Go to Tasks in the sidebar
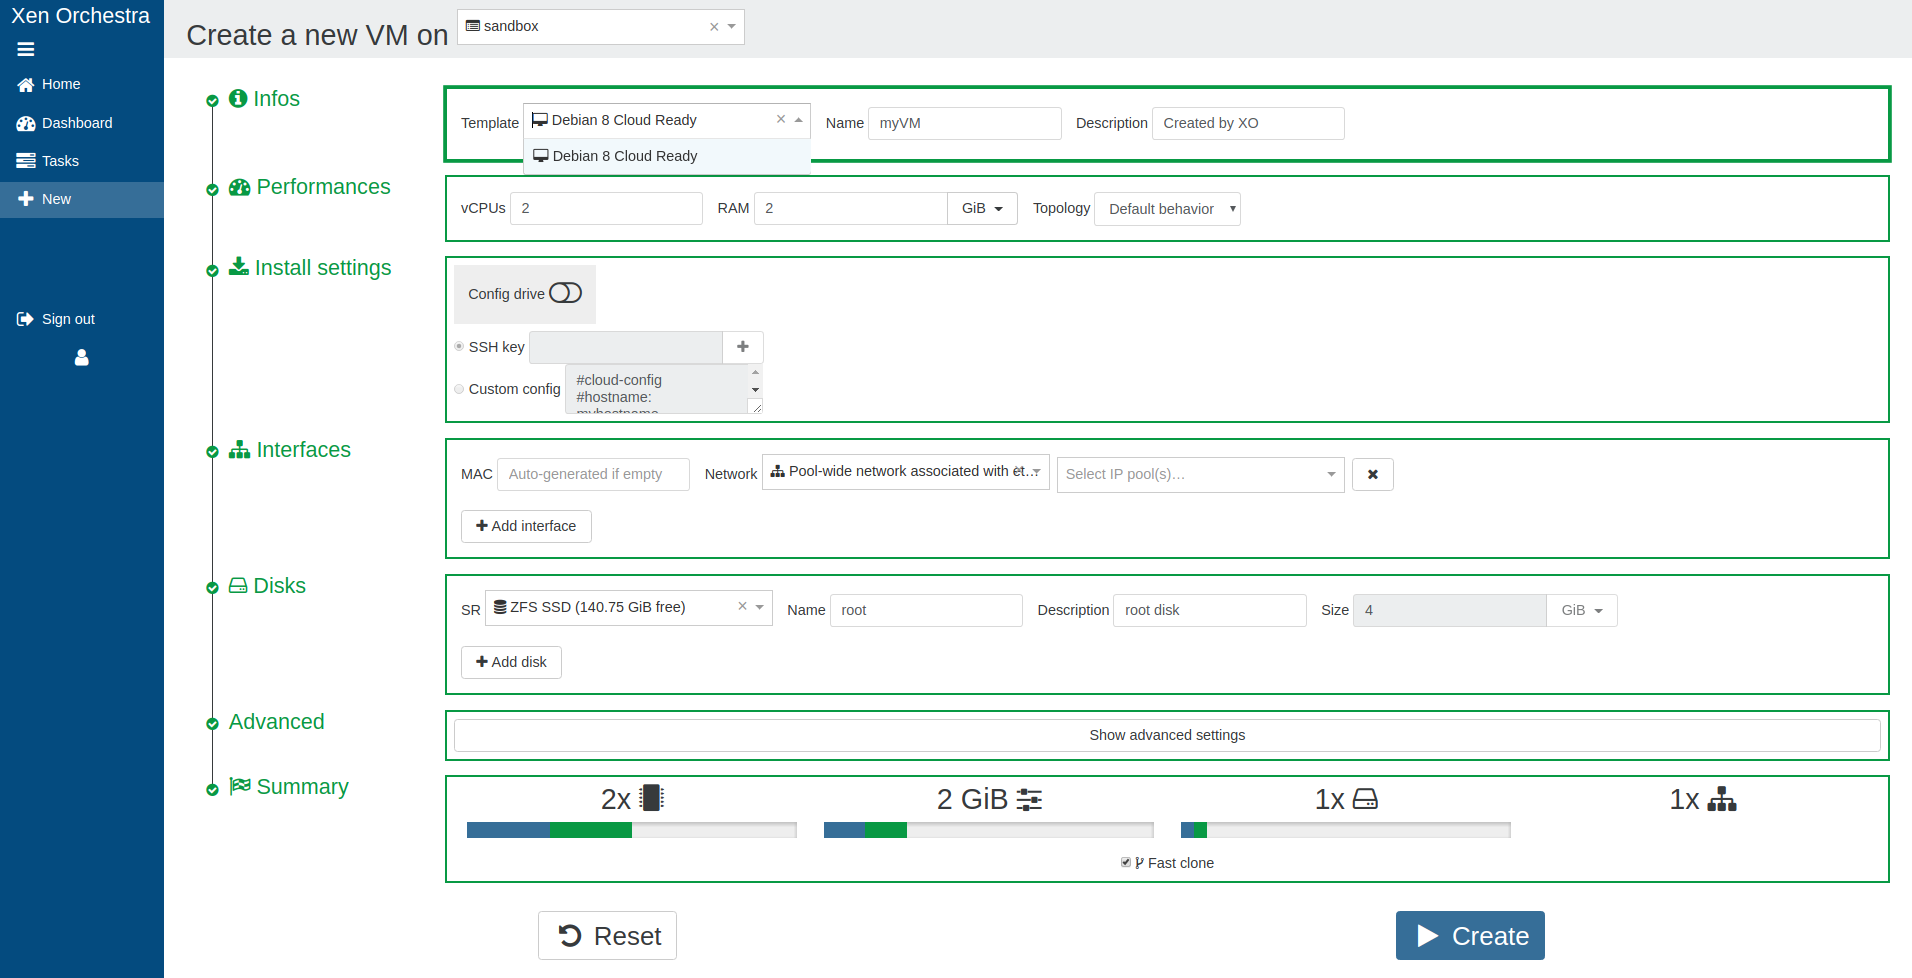Image resolution: width=1912 pixels, height=978 pixels. (60, 161)
